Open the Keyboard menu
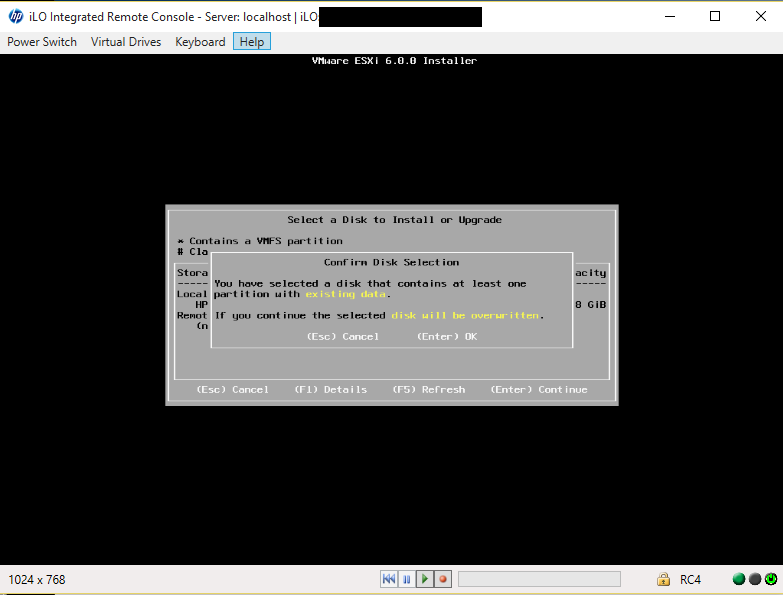 click(200, 42)
